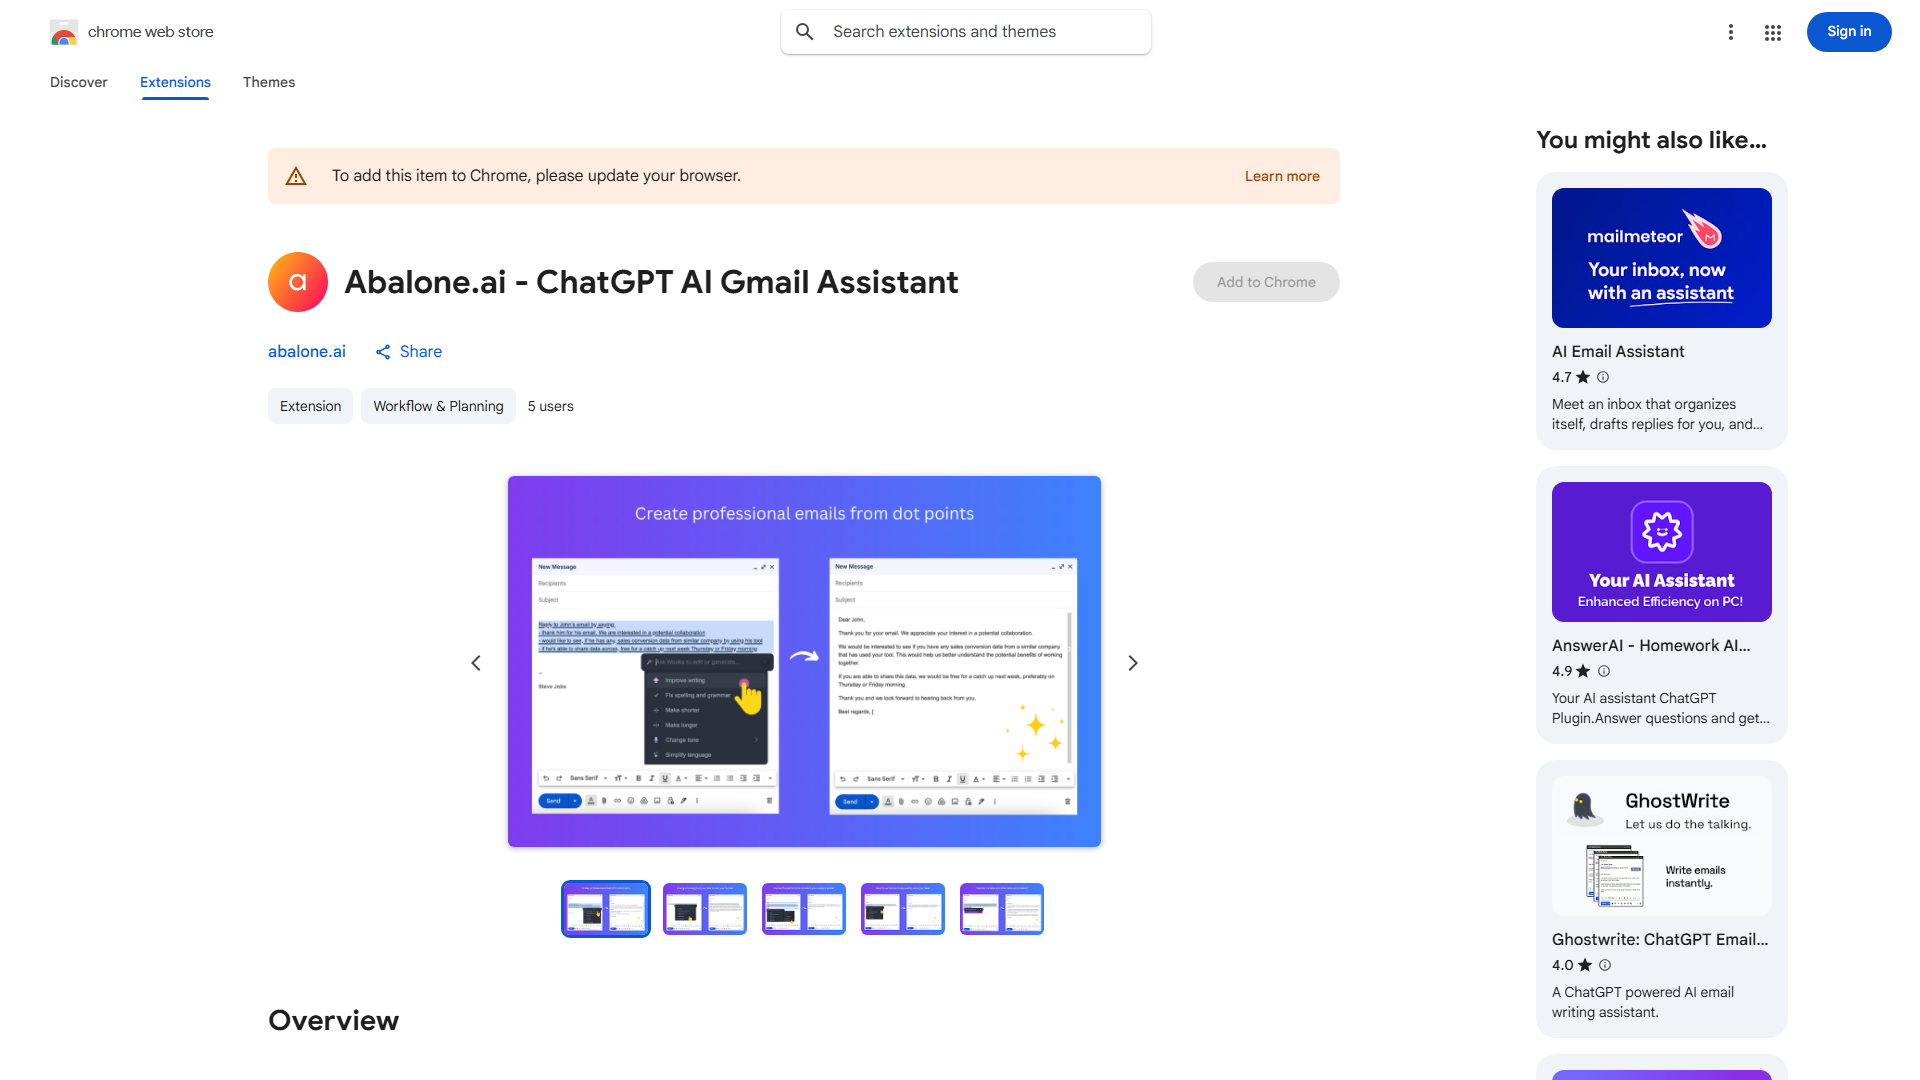Click rating info icon for Ghostwrite
The height and width of the screenshot is (1080, 1920).
(1605, 965)
